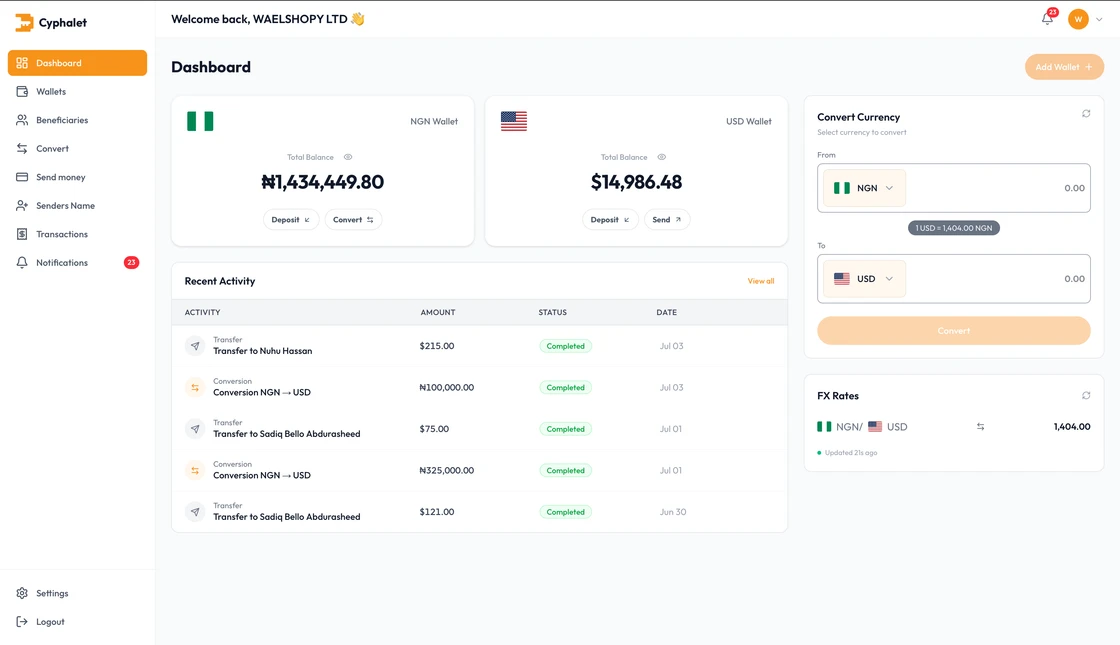The image size is (1120, 645).
Task: Open the Transfer to Nuhu Hassan entry
Action: (479, 346)
